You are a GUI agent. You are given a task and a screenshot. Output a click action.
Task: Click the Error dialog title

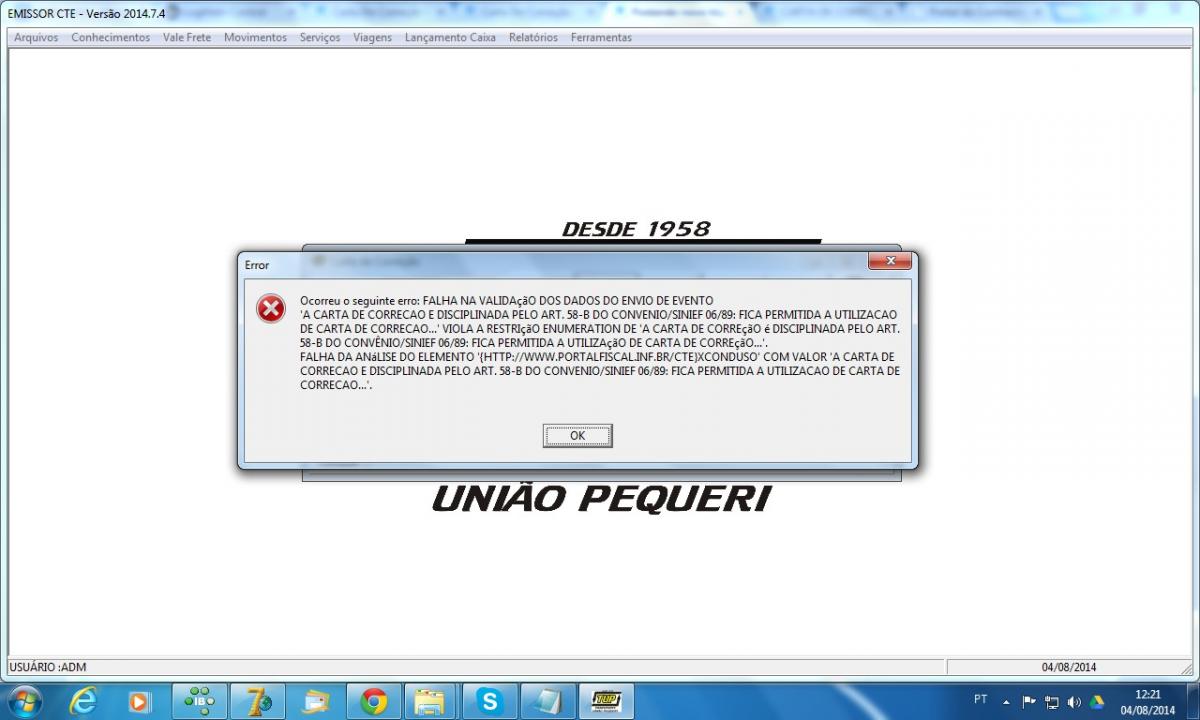click(x=257, y=265)
